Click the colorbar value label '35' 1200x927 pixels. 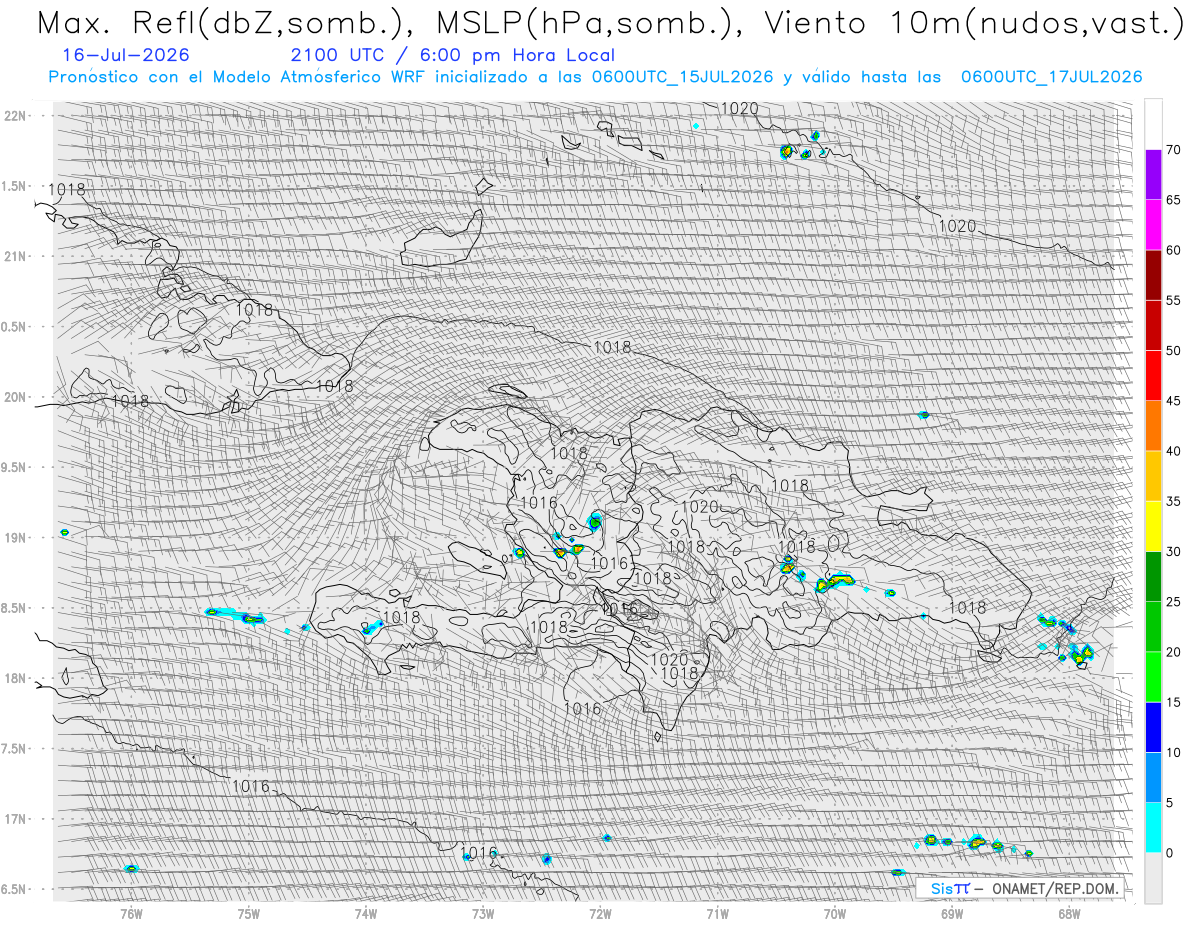coord(1174,501)
